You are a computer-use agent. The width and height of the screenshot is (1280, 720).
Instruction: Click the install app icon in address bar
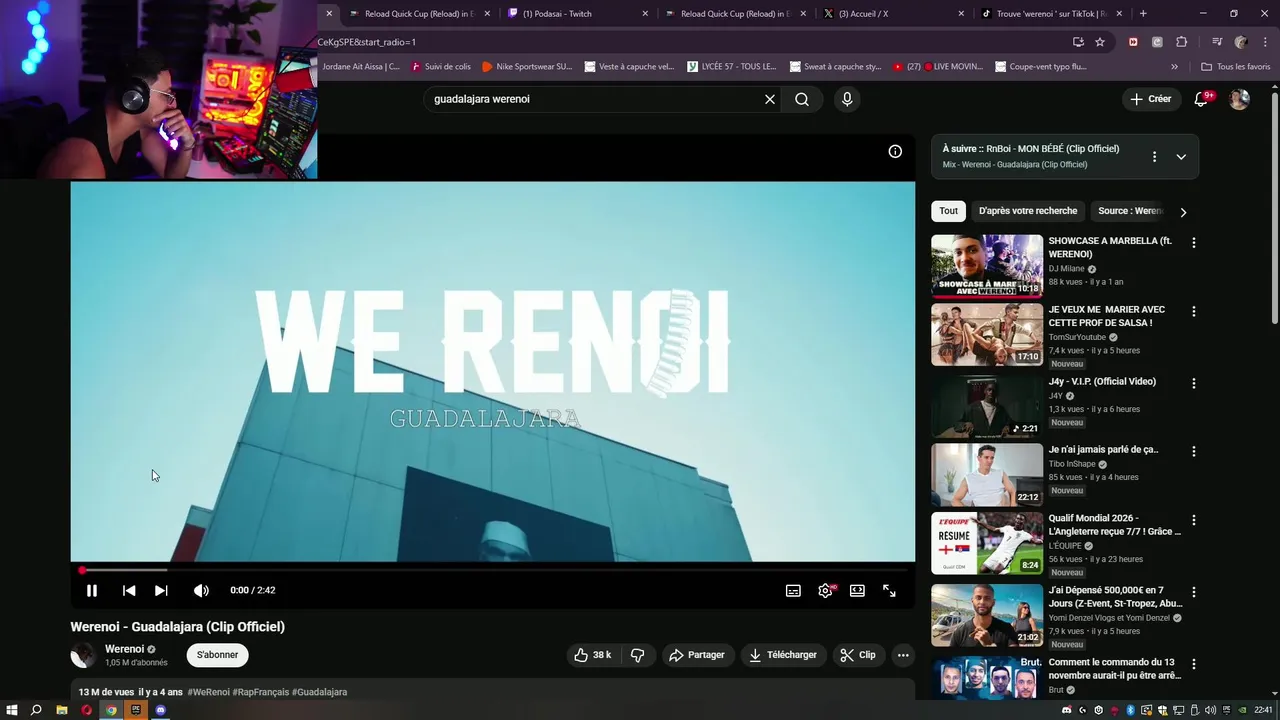(1078, 42)
